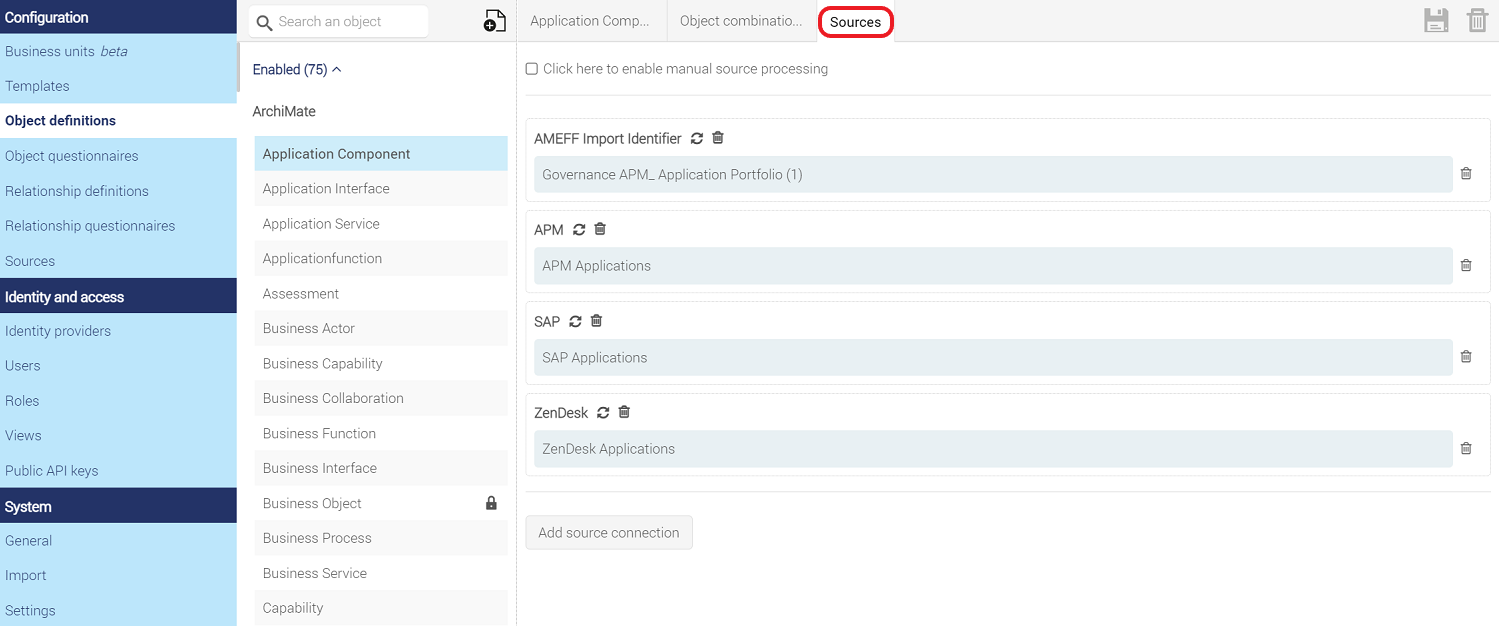
Task: Open Sources in the left sidebar
Action: [118, 261]
